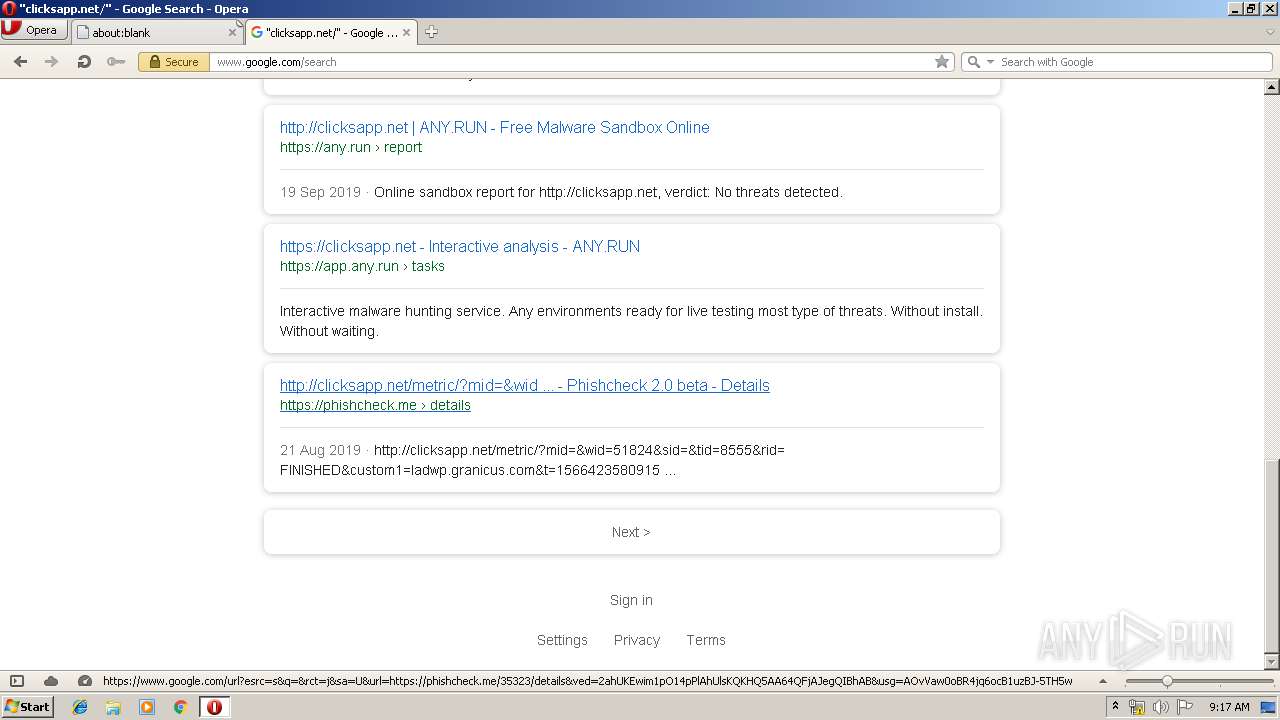The height and width of the screenshot is (720, 1280).
Task: Click the page vertical scrollbar thumb
Action: [1272, 555]
